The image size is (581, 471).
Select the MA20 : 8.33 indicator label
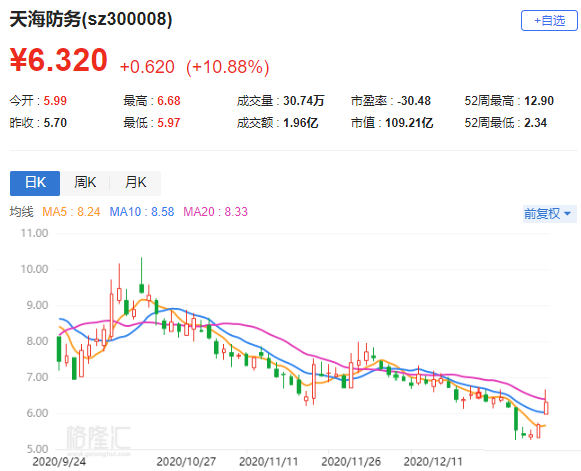pyautogui.click(x=216, y=212)
